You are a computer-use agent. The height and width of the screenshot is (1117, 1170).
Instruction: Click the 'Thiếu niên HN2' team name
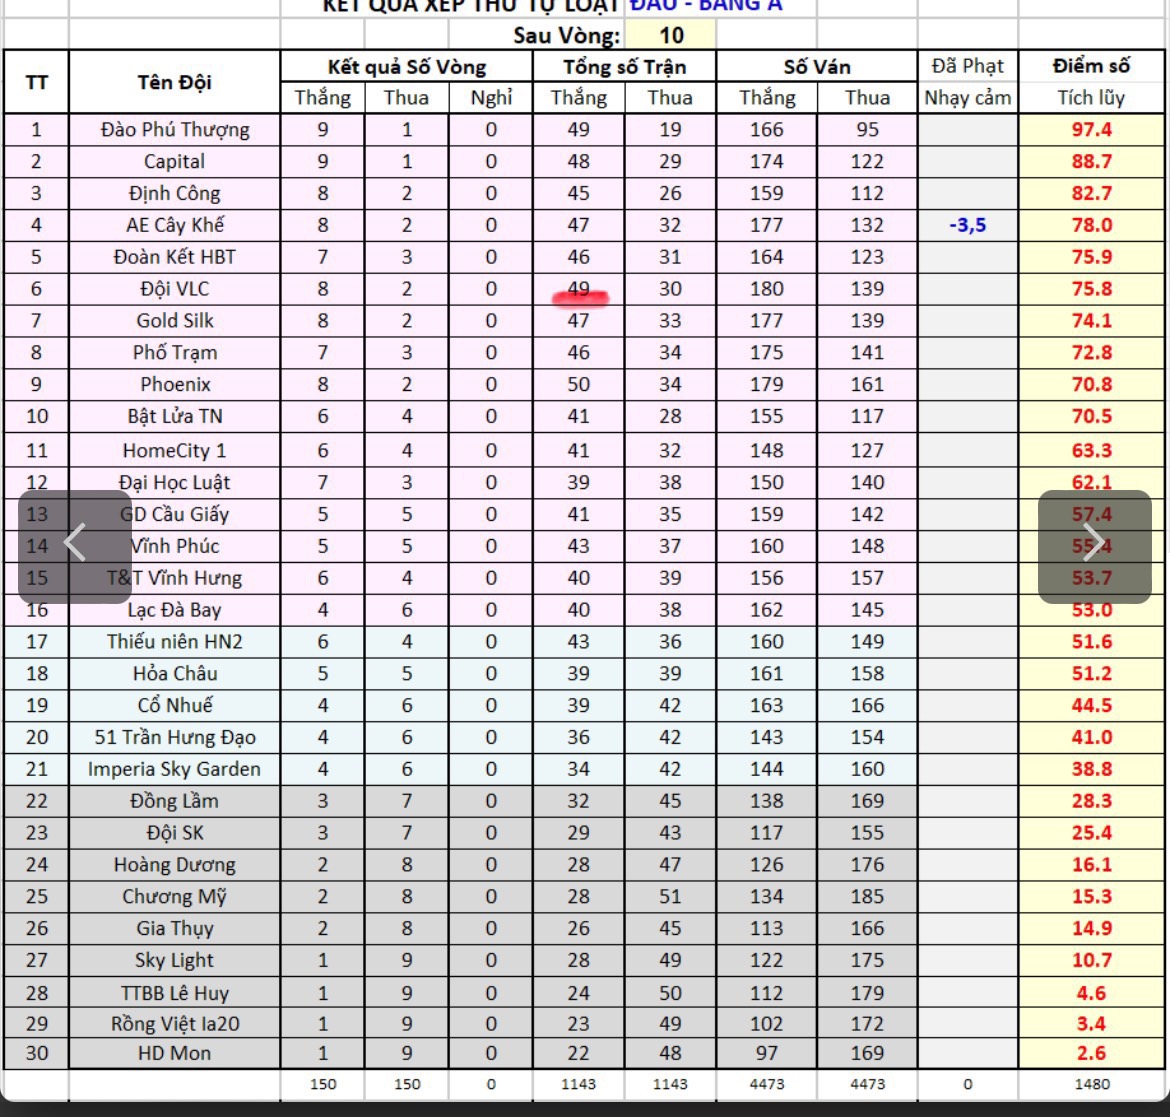click(x=175, y=642)
